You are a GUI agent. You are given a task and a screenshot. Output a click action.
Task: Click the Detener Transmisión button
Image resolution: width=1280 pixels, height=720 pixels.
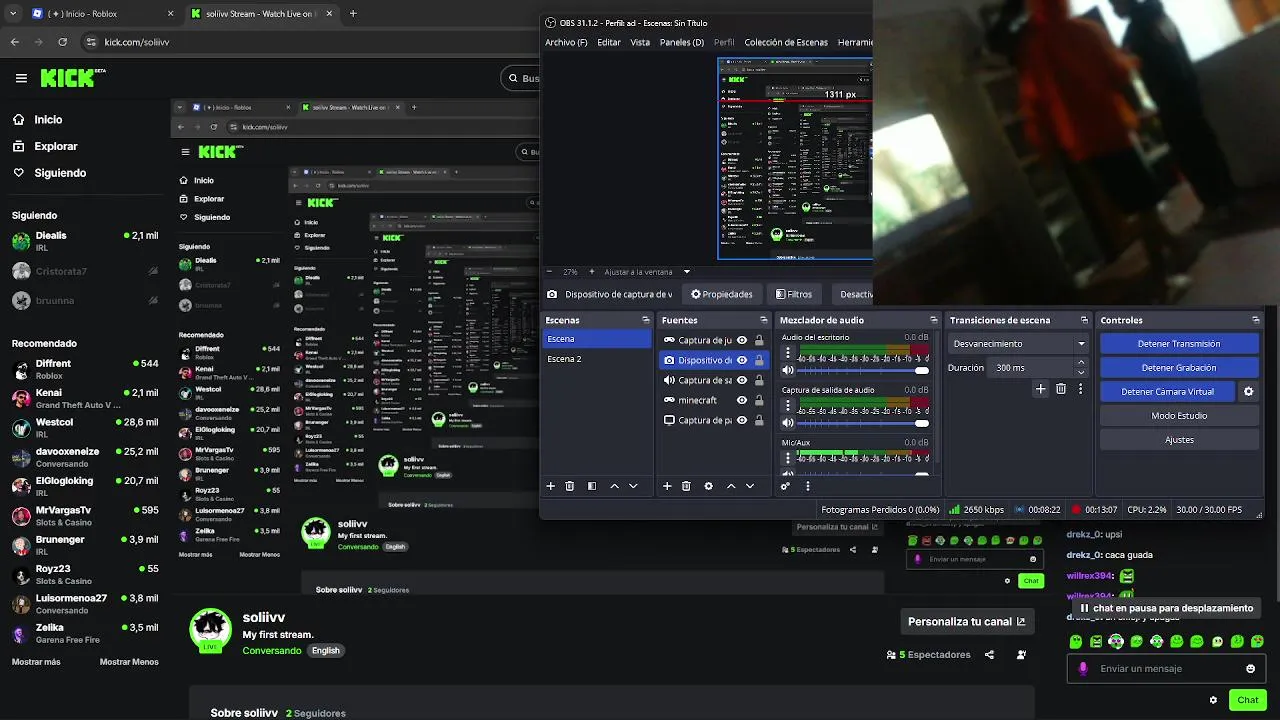pyautogui.click(x=1179, y=344)
